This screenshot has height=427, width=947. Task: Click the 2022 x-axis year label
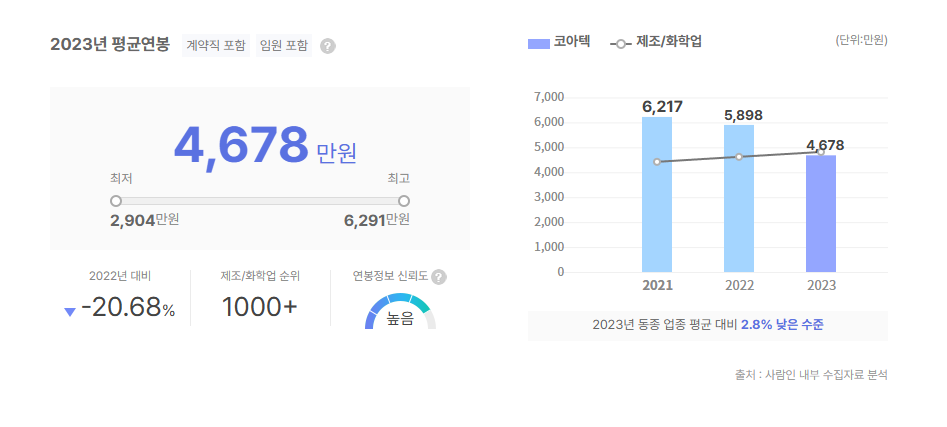tap(739, 286)
